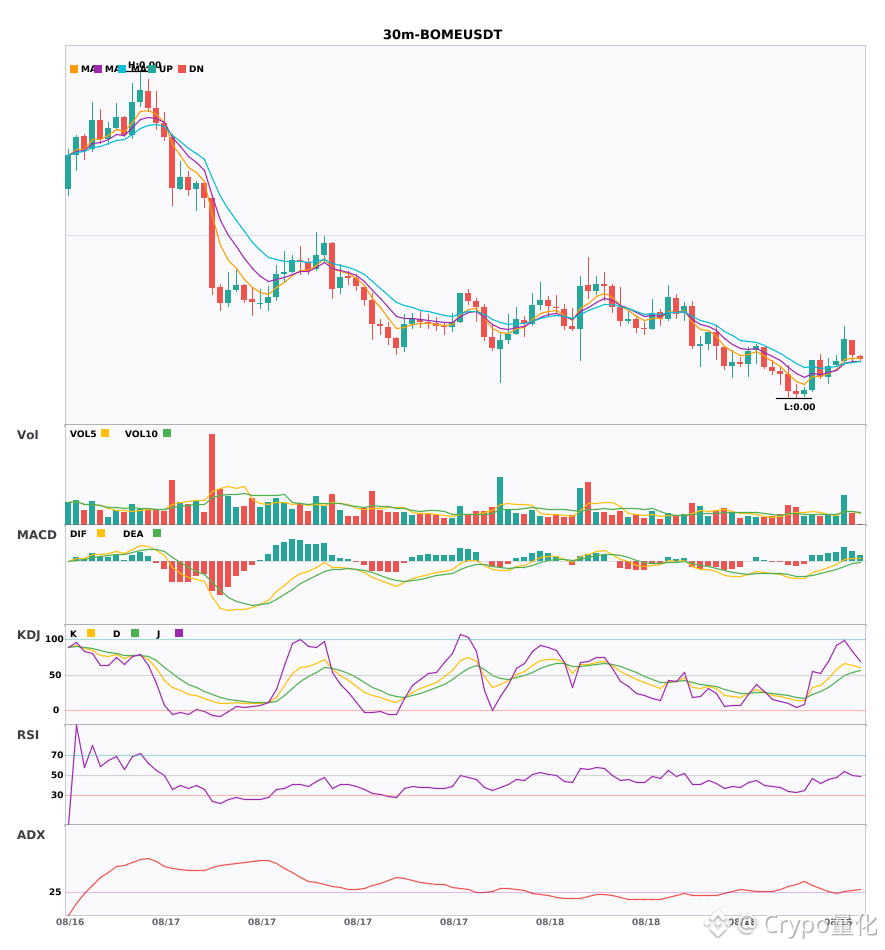Image resolution: width=885 pixels, height=950 pixels.
Task: Click the cyan MA legend swatch
Action: (x=122, y=69)
